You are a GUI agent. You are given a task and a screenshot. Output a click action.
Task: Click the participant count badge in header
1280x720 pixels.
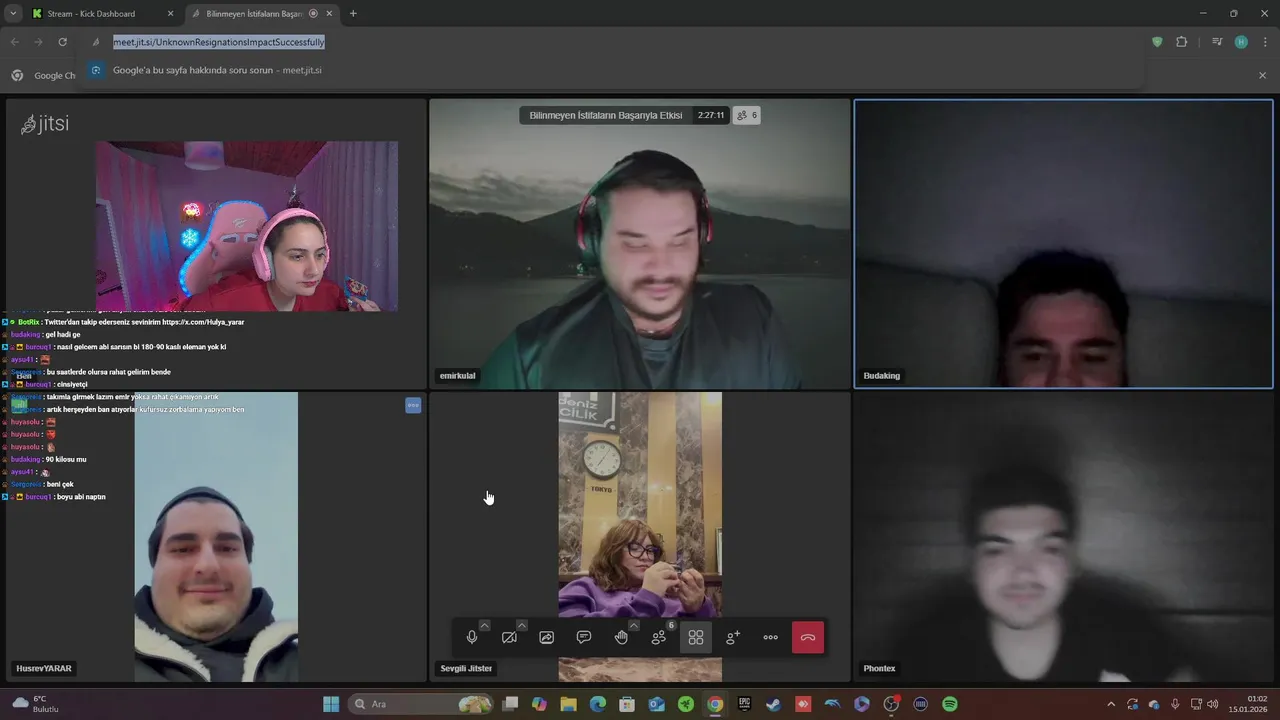pos(747,115)
